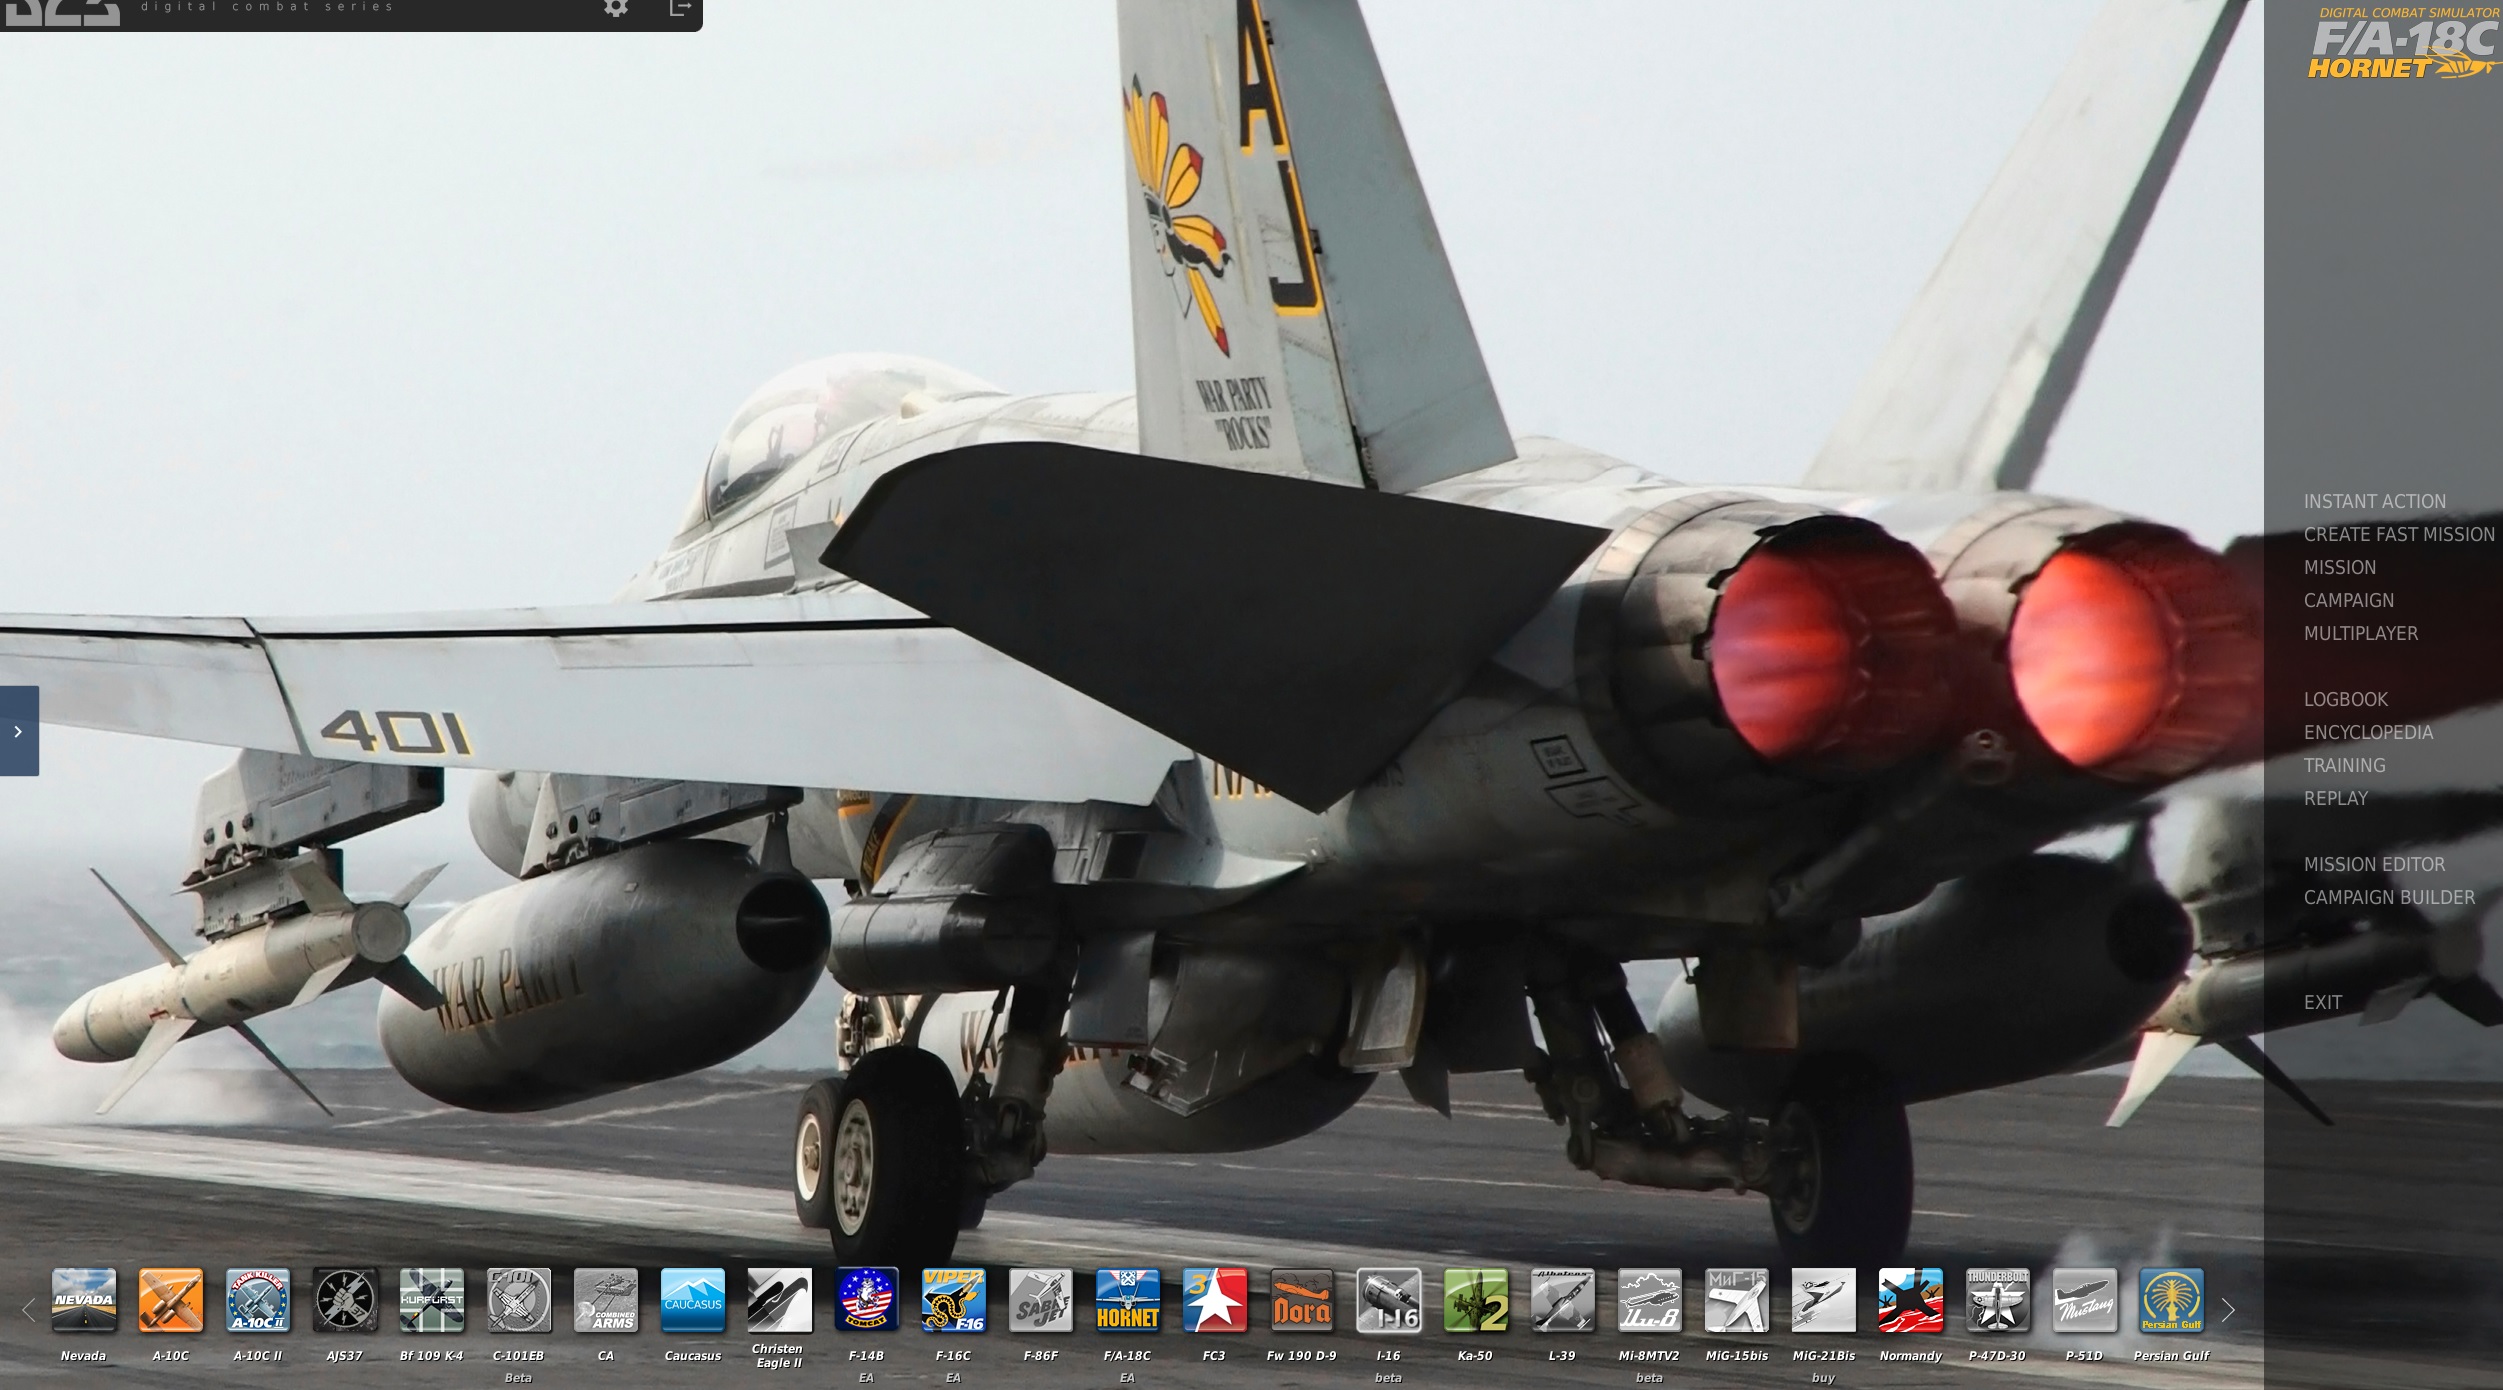Select the Persian Gulf map icon

pyautogui.click(x=2171, y=1299)
